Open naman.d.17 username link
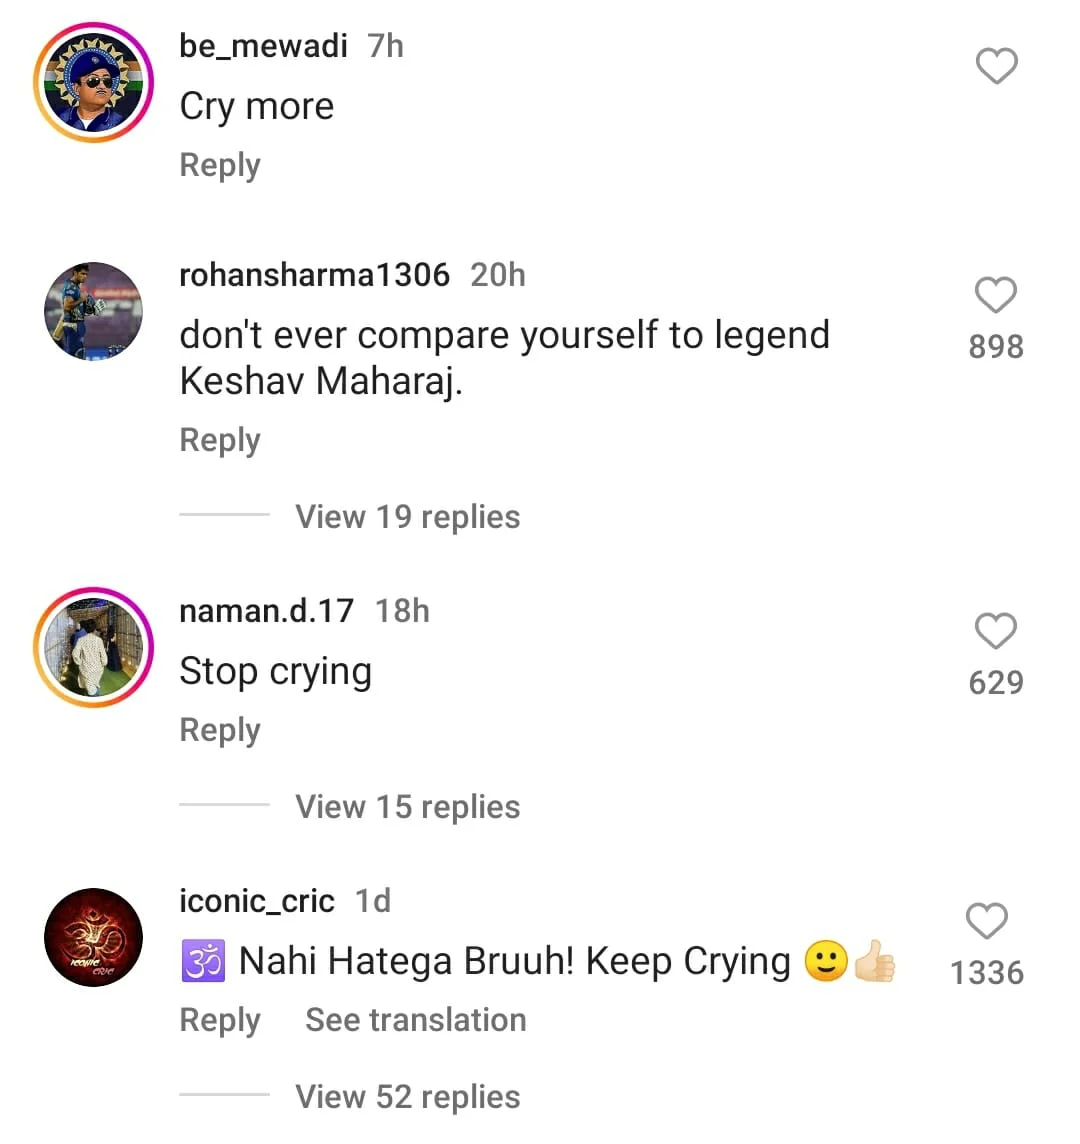The width and height of the screenshot is (1080, 1144). (x=266, y=611)
